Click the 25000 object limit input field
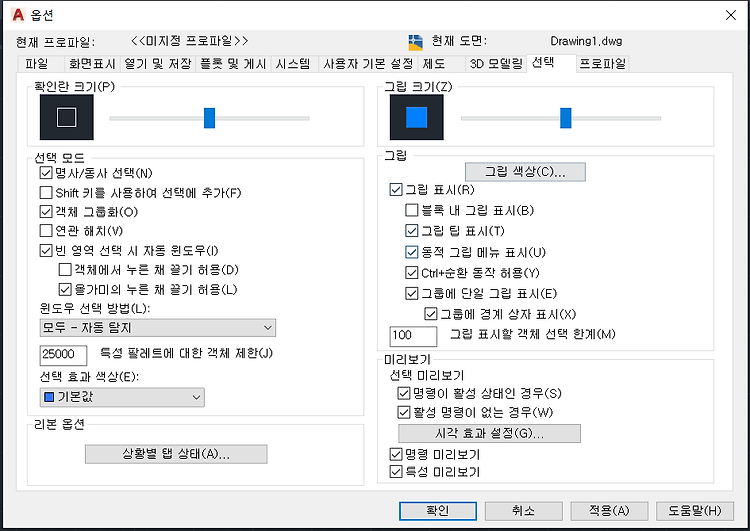 [63, 354]
